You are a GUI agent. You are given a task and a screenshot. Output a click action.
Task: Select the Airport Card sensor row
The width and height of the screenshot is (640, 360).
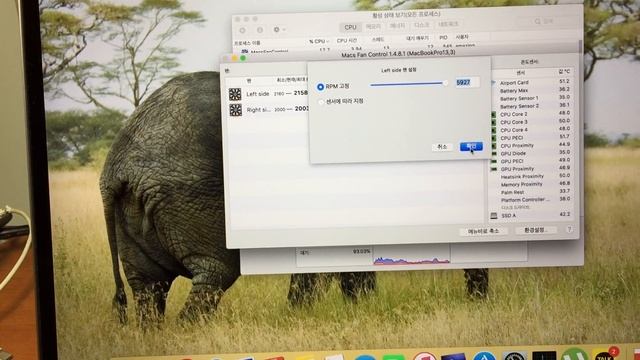531,82
